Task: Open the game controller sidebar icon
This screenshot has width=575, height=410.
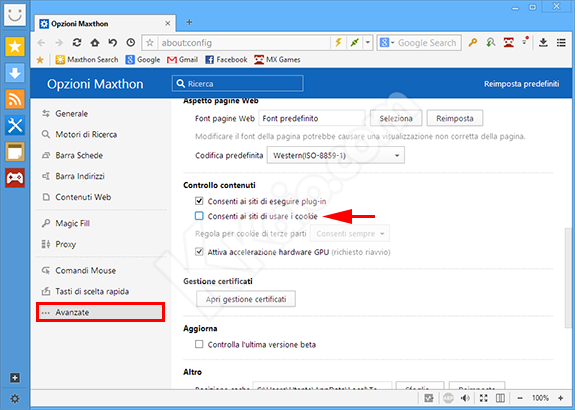Action: pyautogui.click(x=15, y=178)
